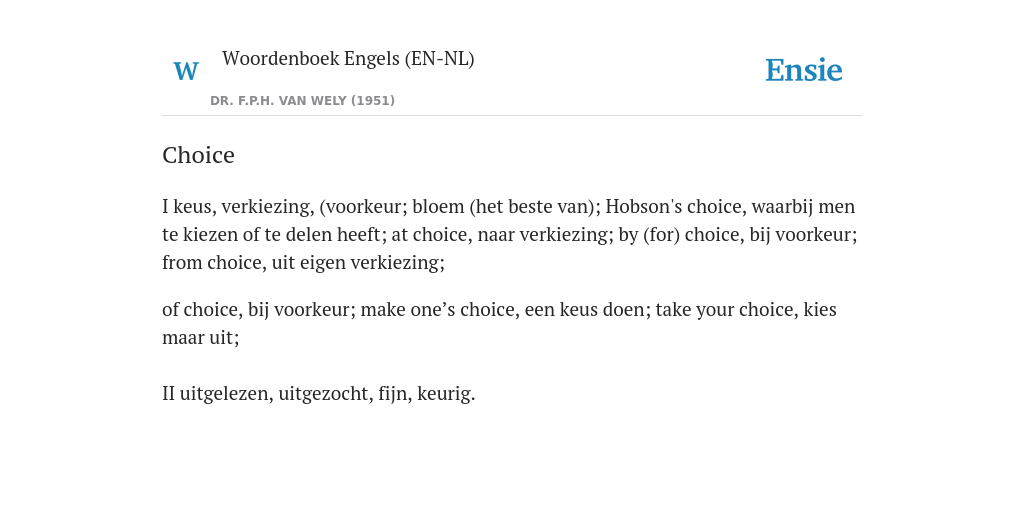The height and width of the screenshot is (512, 1024).
Task: Click the blue W dictionary icon
Action: click(x=185, y=71)
